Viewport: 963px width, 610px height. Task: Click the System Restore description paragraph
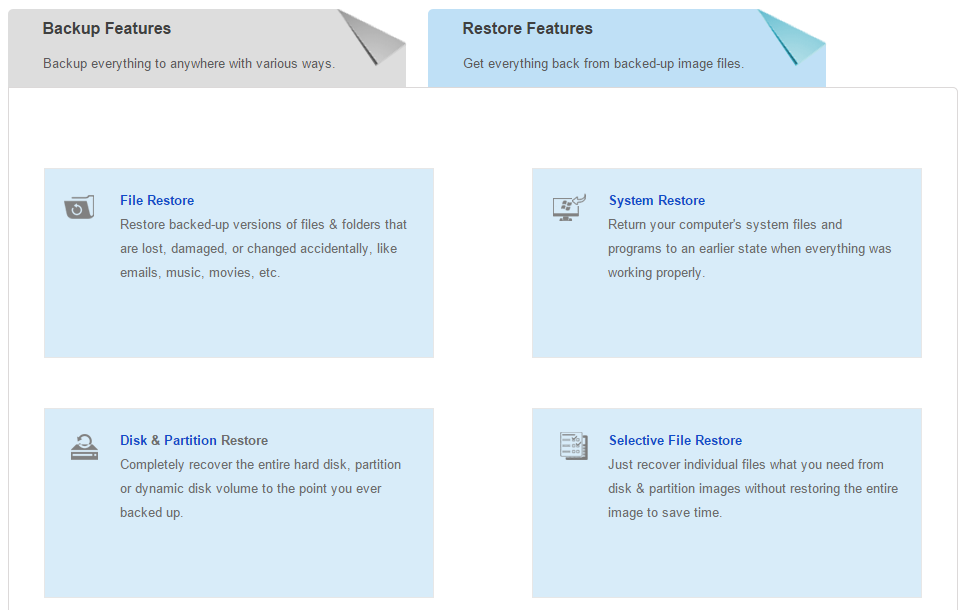[x=749, y=248]
